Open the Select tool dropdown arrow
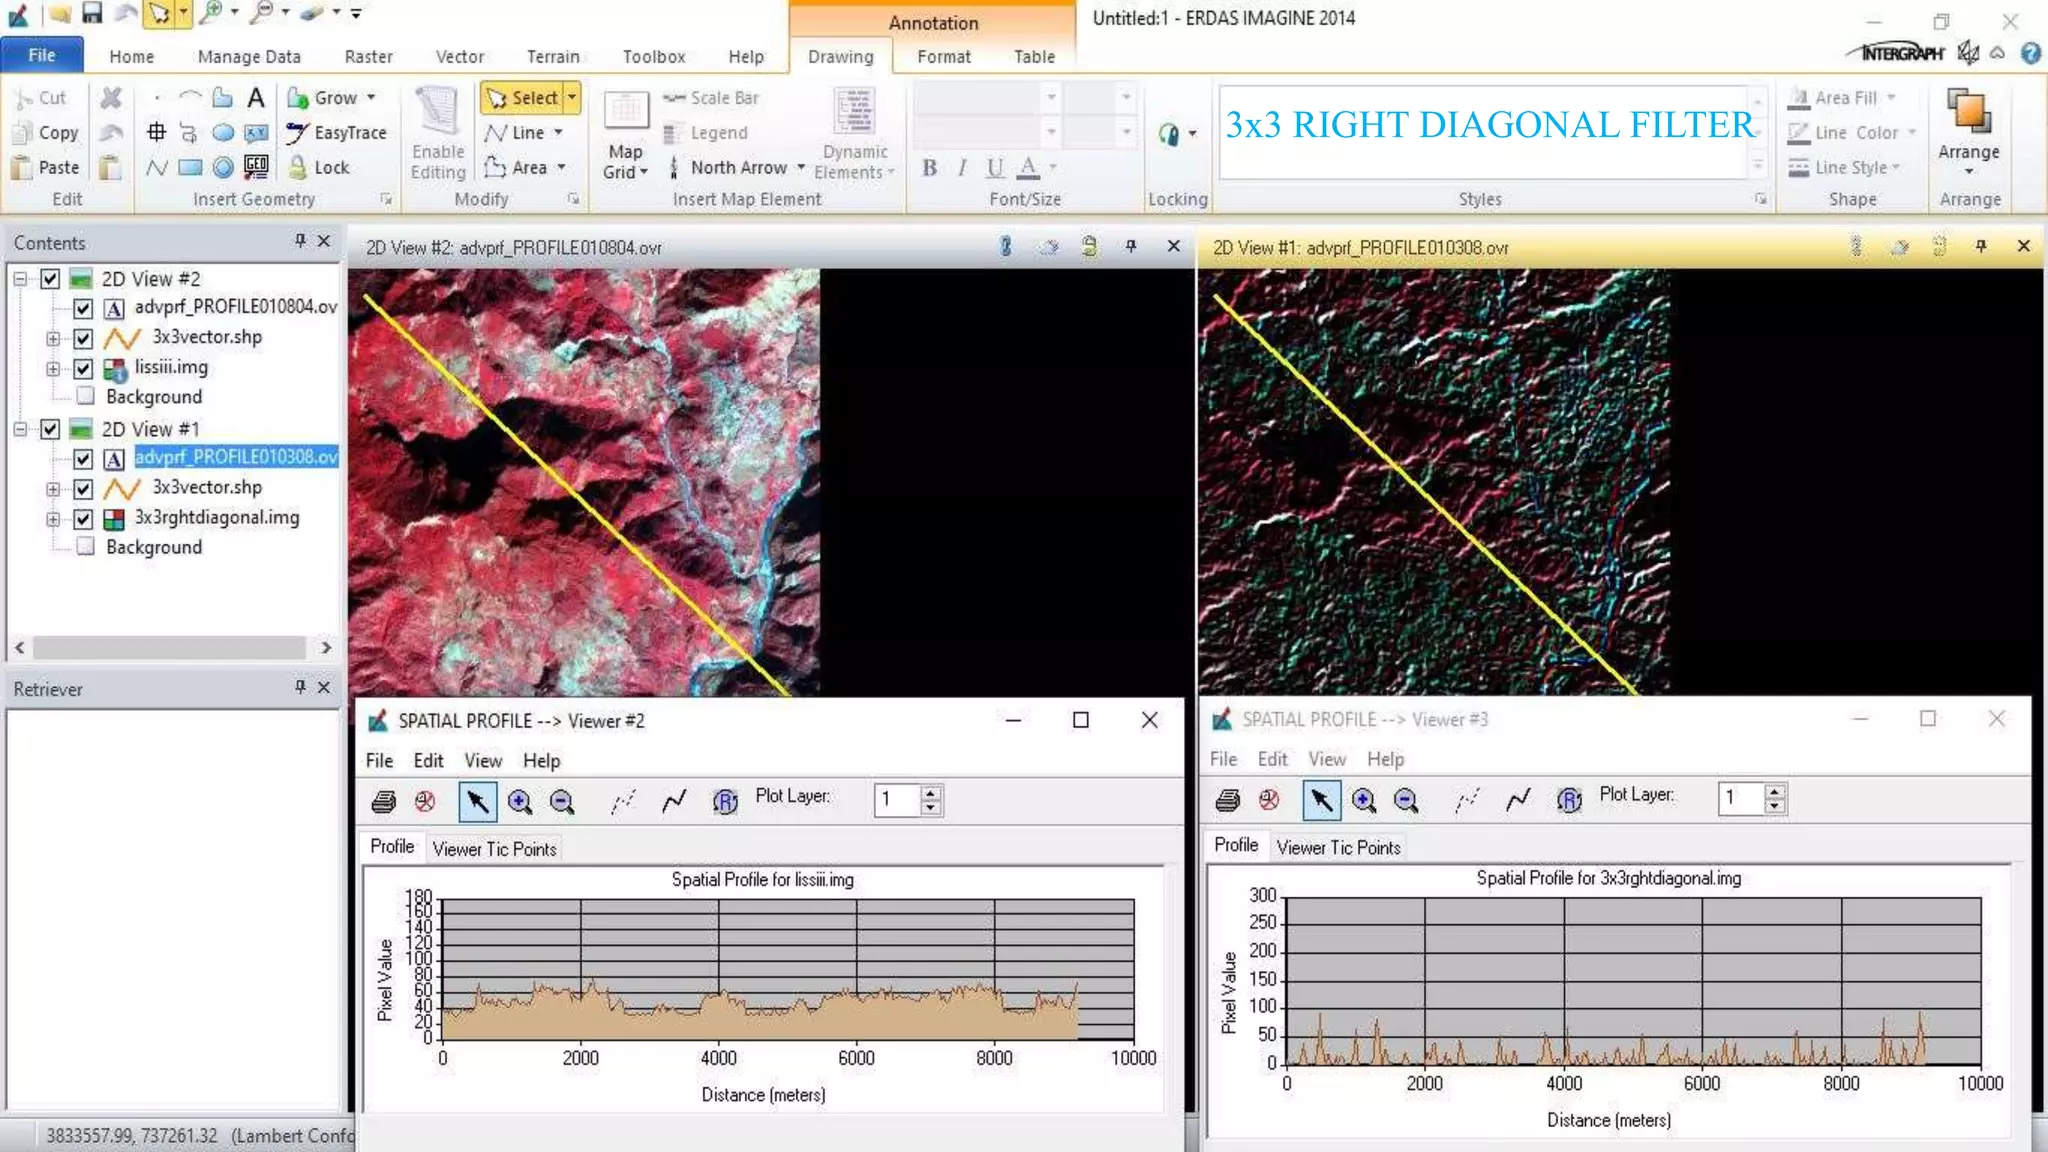Image resolution: width=2048 pixels, height=1152 pixels. coord(572,98)
